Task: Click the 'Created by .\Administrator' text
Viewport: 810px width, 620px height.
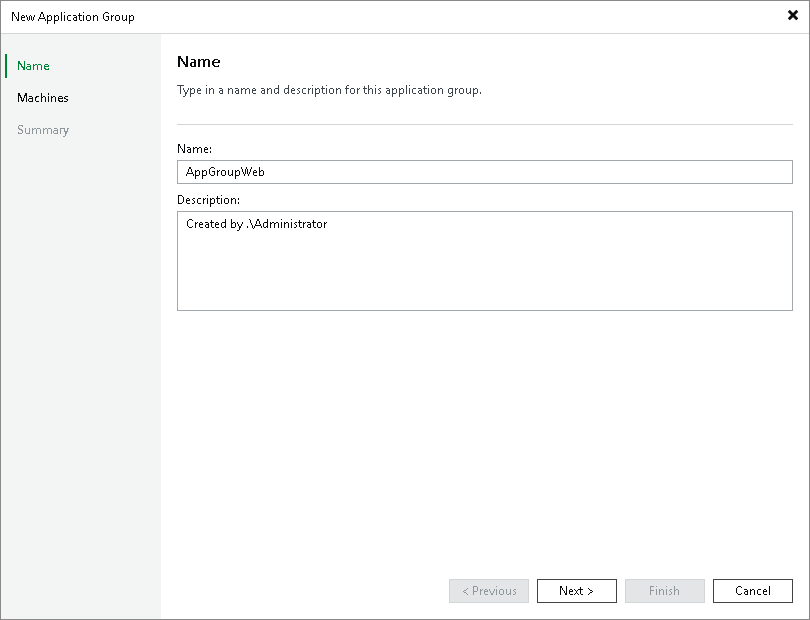Action: [256, 224]
